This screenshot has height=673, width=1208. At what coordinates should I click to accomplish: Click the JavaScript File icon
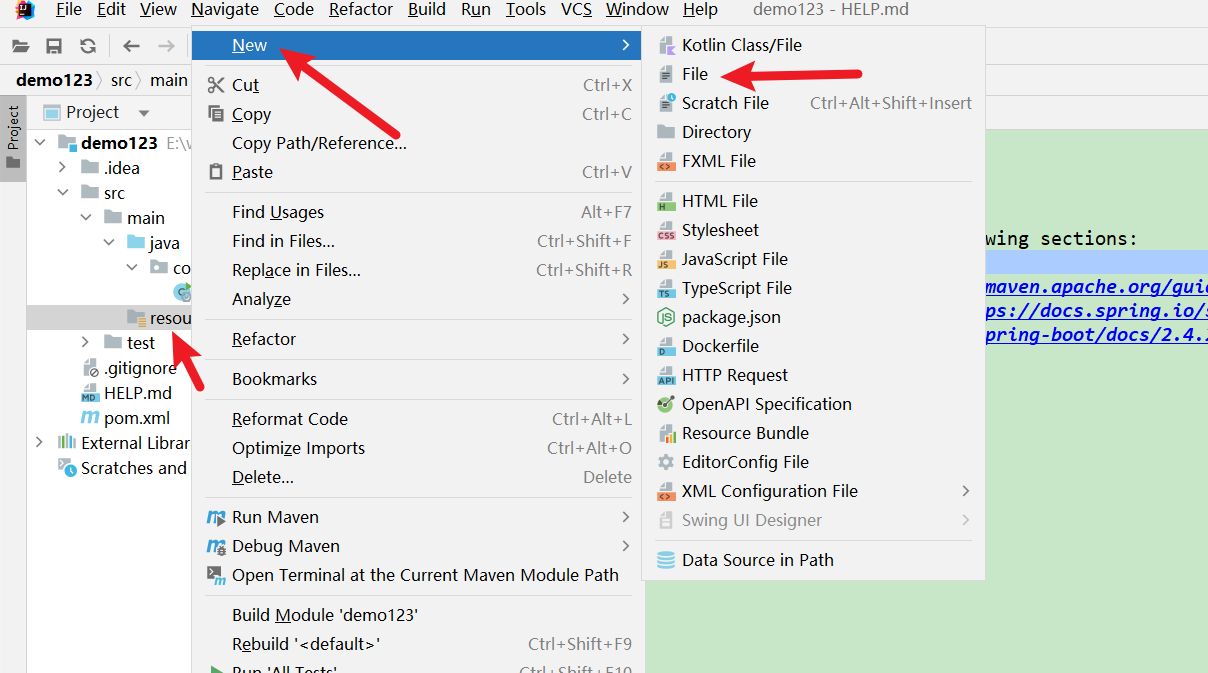[x=666, y=259]
